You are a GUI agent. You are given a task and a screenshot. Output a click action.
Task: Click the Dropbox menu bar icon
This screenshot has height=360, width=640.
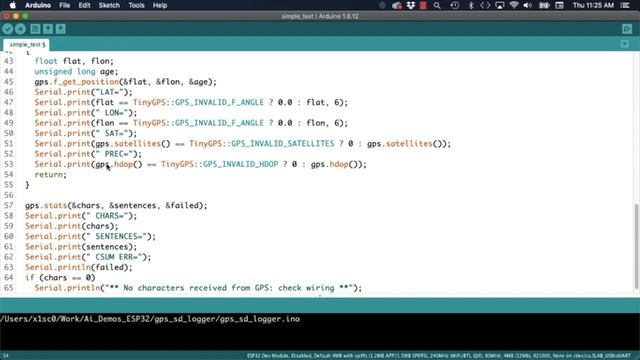(411, 5)
